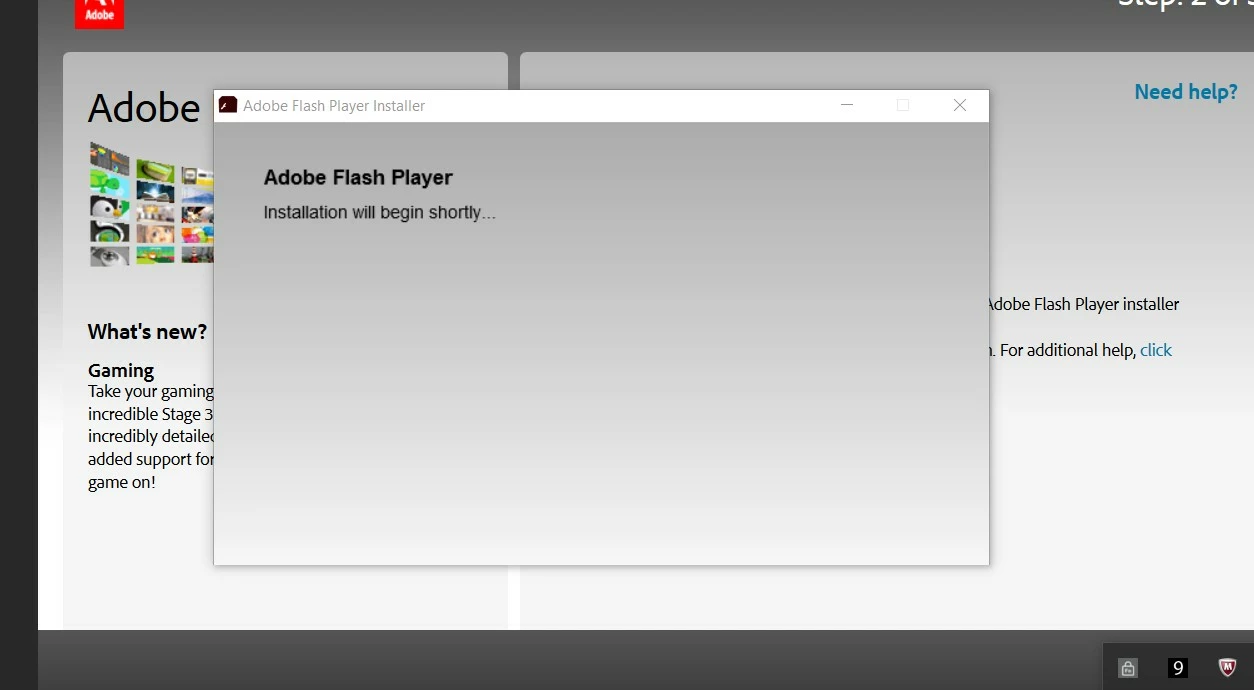Click the McAfee shield tray icon
The height and width of the screenshot is (690, 1254).
(1227, 667)
